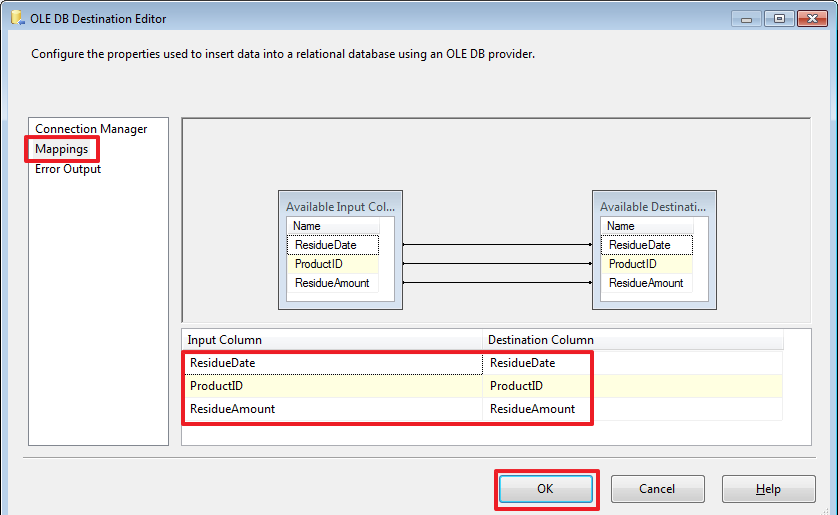Click the Available Input Columns title bar
838x515 pixels.
coord(340,207)
